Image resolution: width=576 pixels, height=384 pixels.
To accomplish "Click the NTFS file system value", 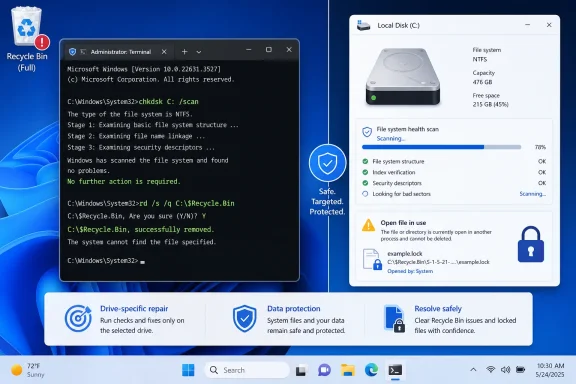I will click(x=480, y=59).
